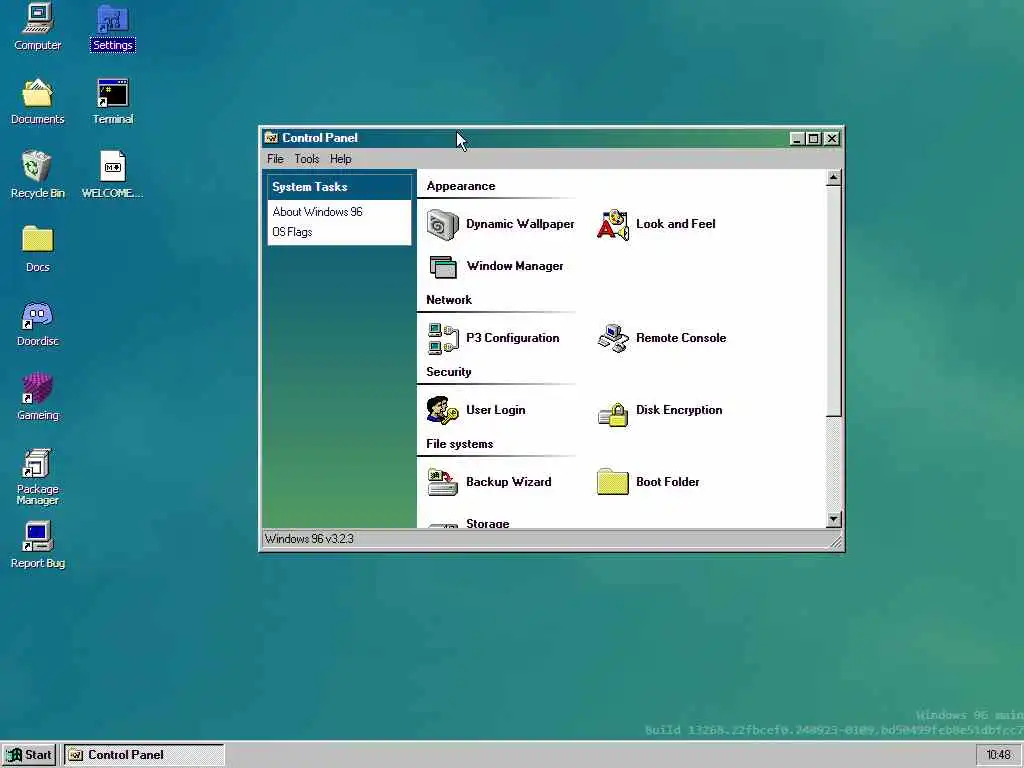This screenshot has height=768, width=1024.
Task: Click the taskbar clock
Action: (x=998, y=755)
